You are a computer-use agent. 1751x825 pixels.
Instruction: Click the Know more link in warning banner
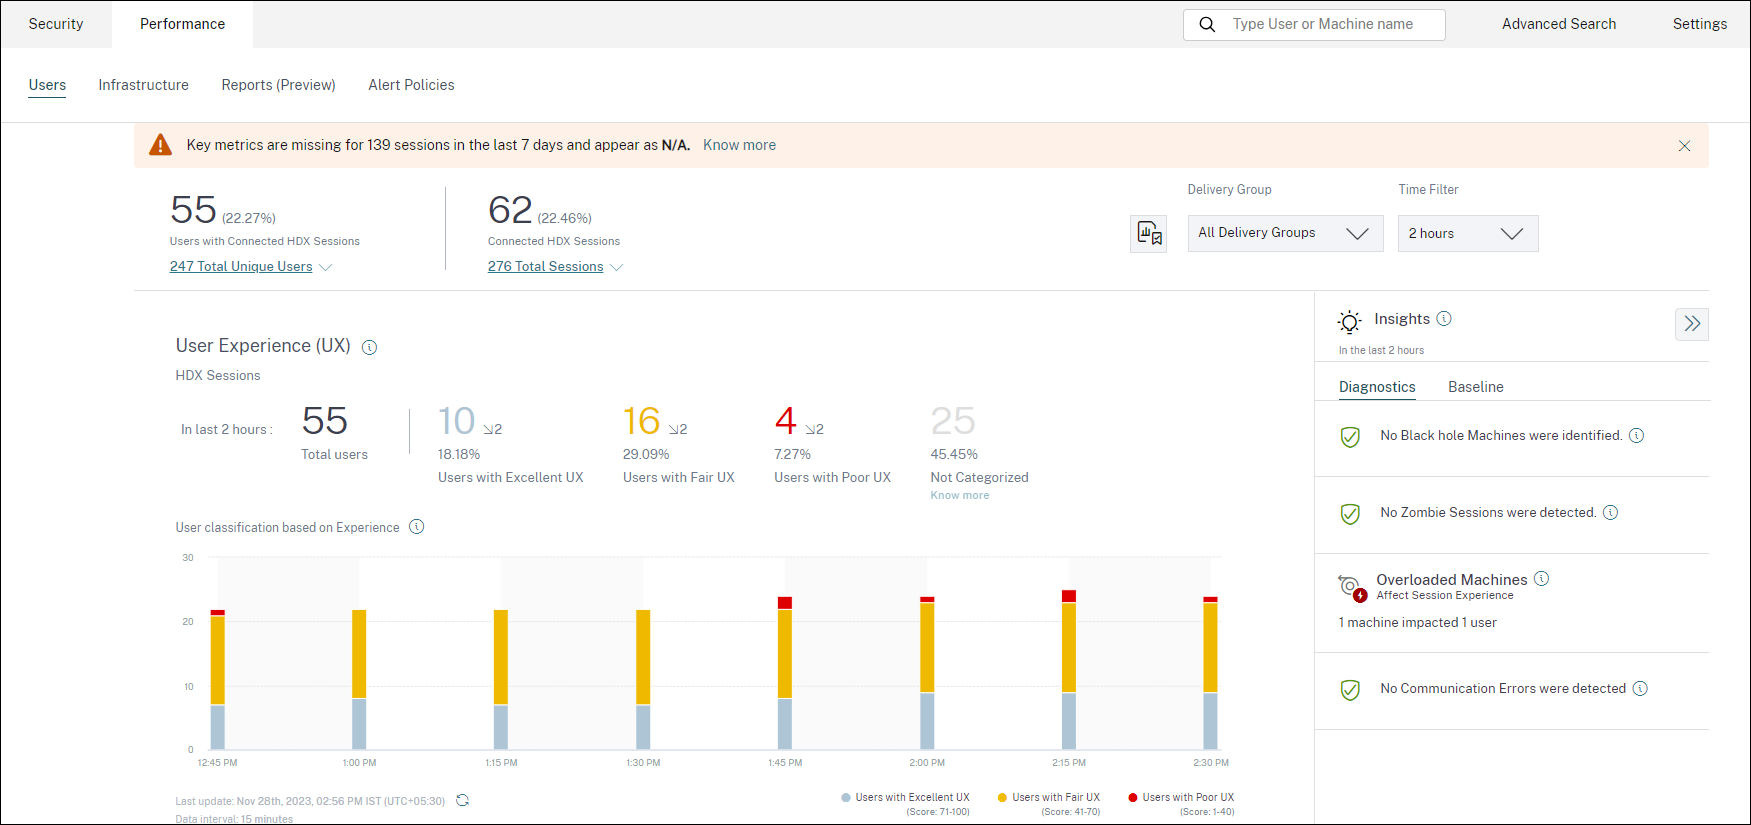(x=739, y=145)
